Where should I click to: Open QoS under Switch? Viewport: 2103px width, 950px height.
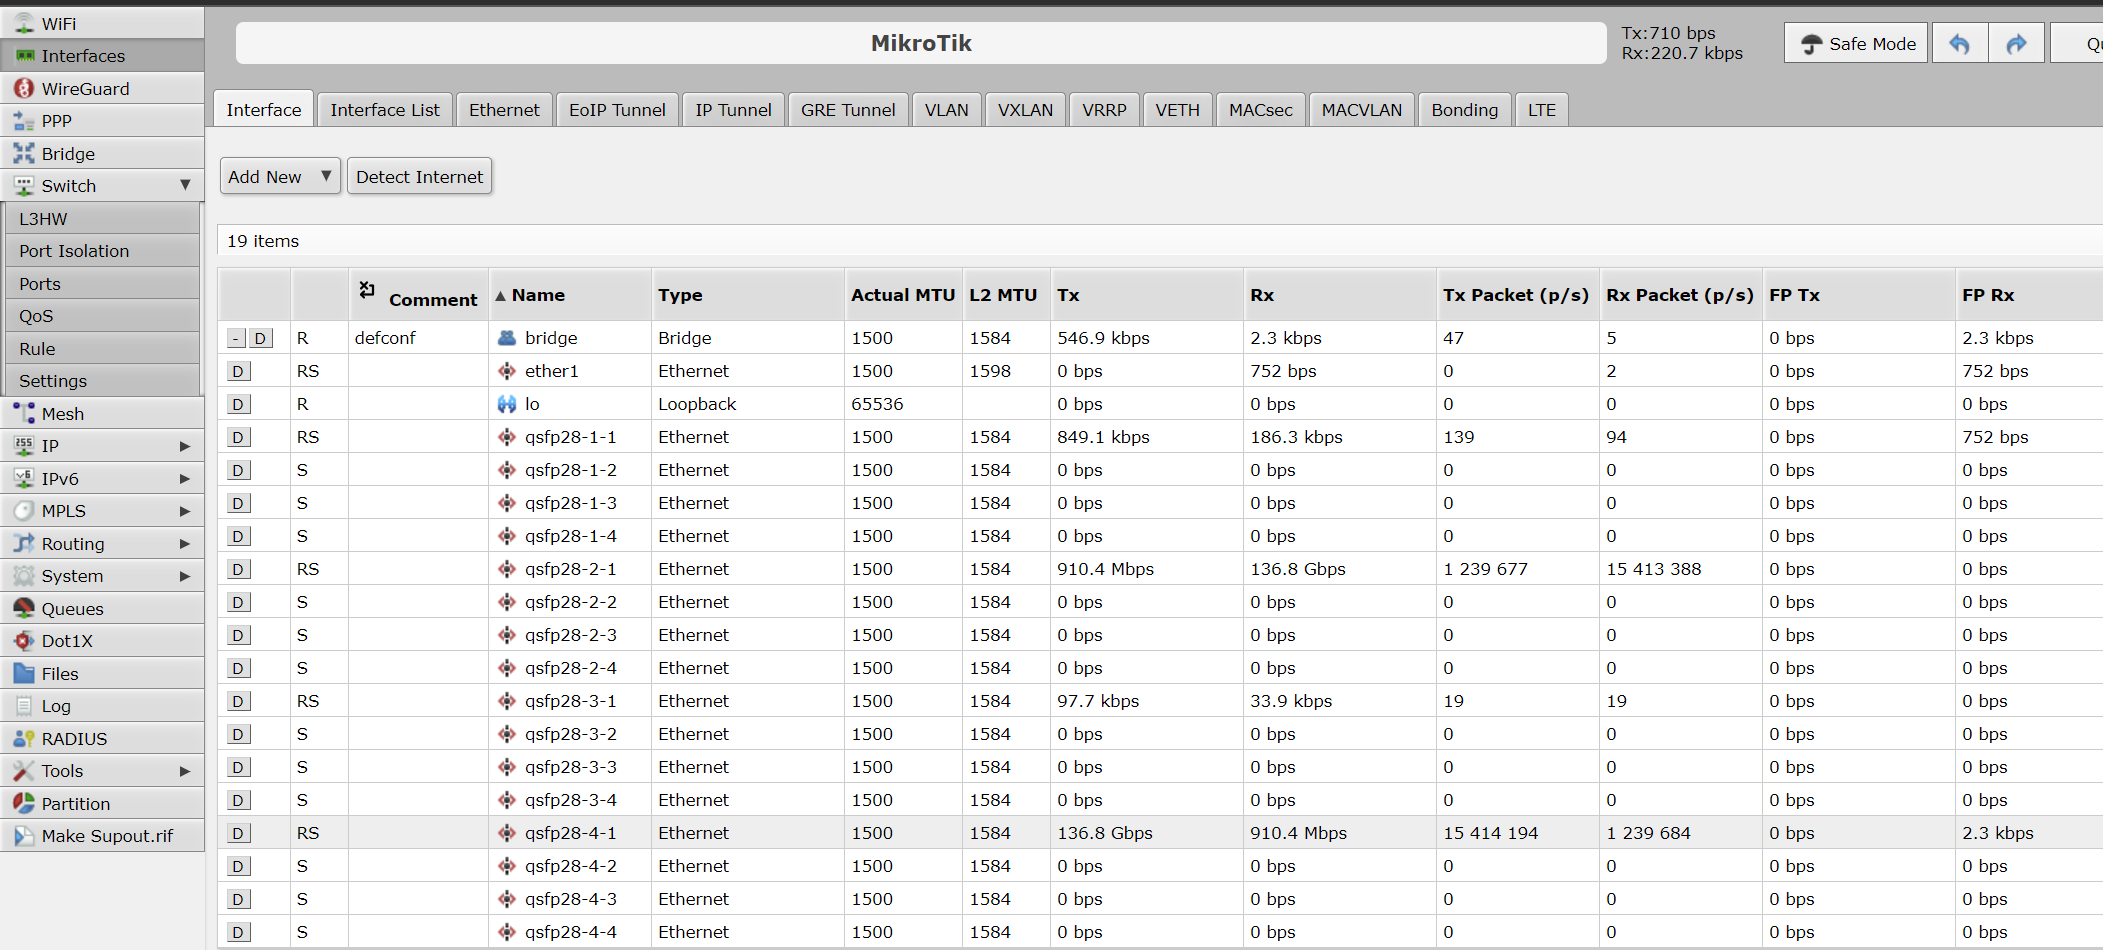pyautogui.click(x=102, y=316)
